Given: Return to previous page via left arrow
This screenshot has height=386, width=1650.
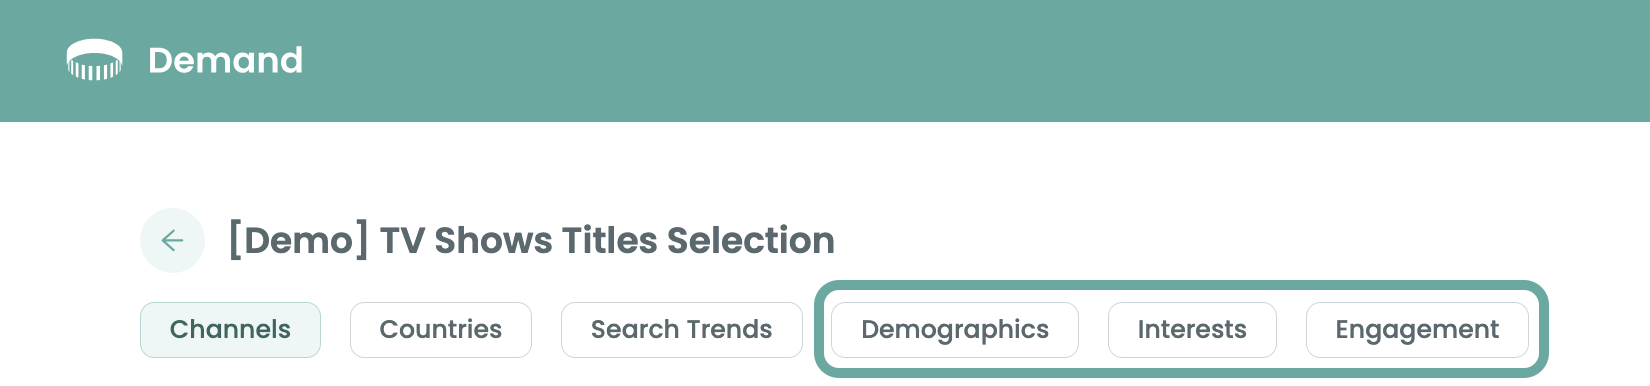Looking at the screenshot, I should tap(172, 240).
